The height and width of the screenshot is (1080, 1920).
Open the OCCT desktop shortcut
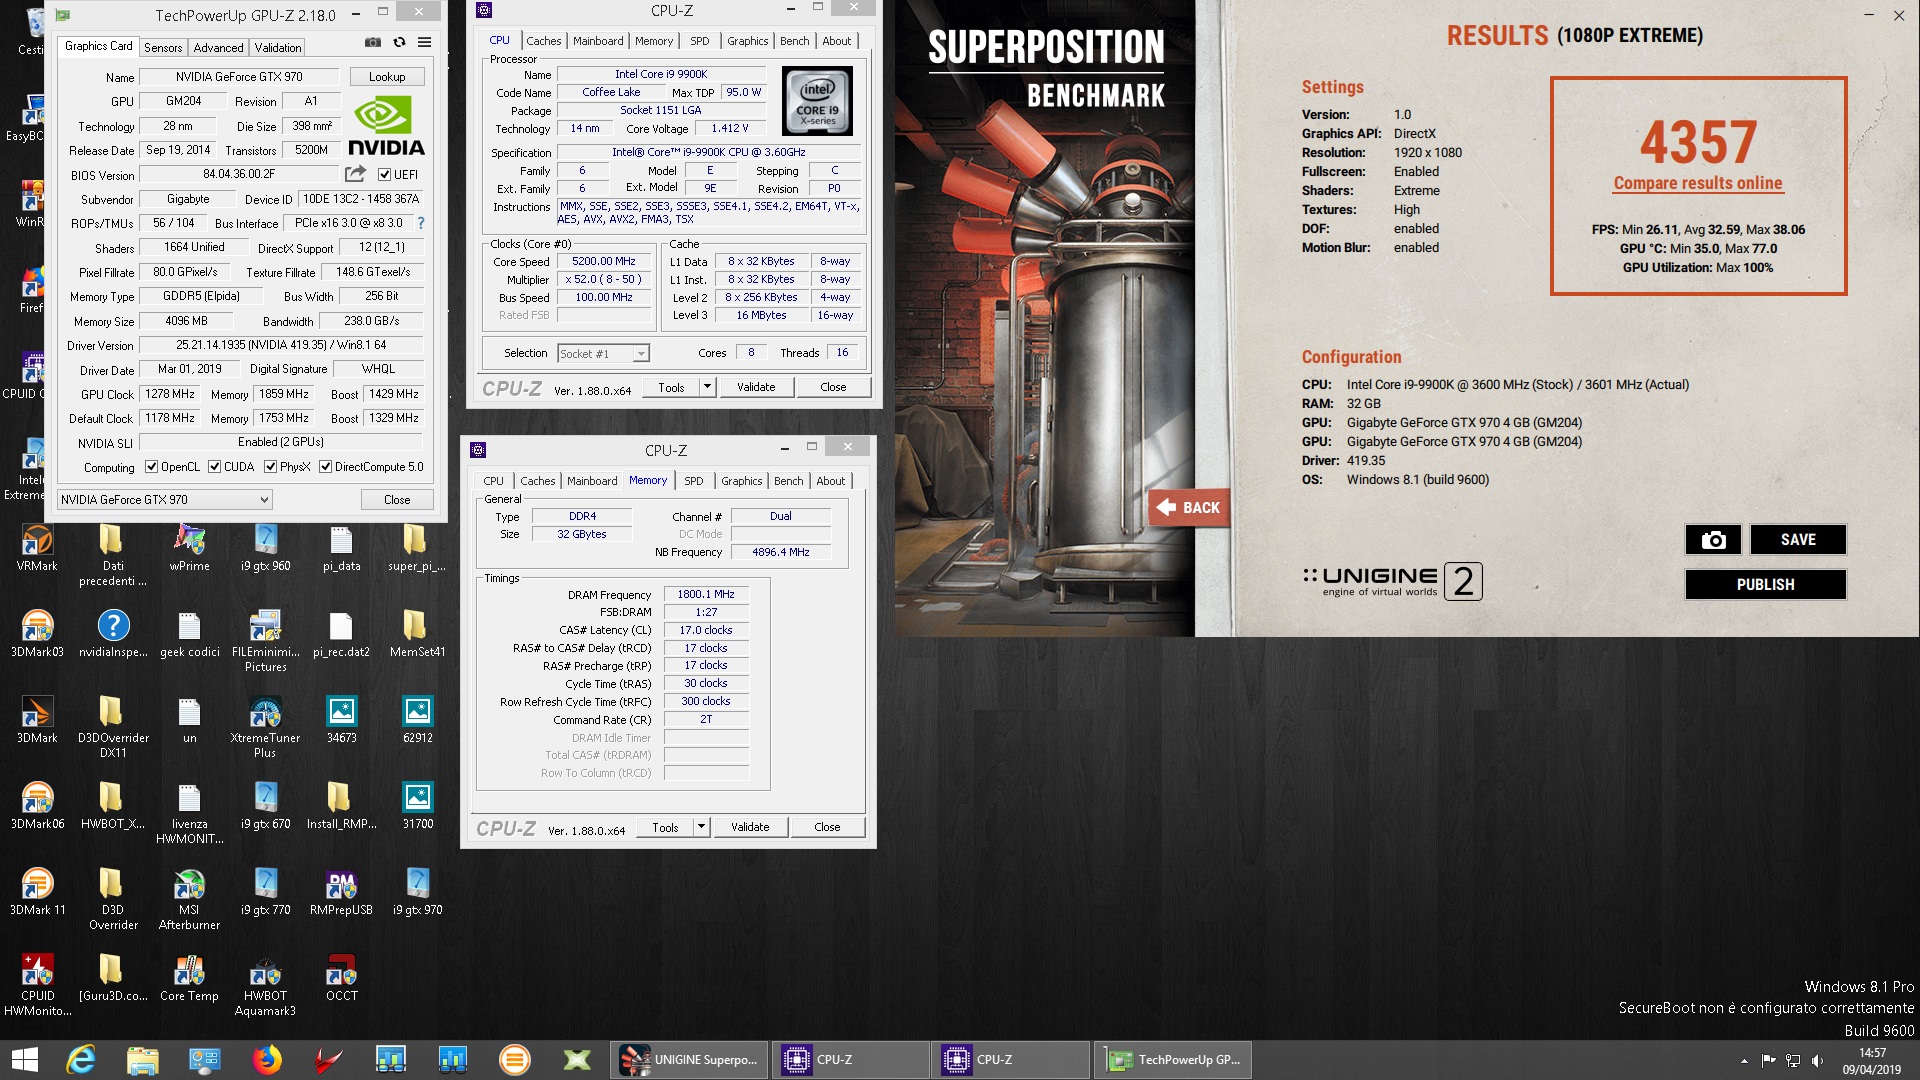(341, 978)
